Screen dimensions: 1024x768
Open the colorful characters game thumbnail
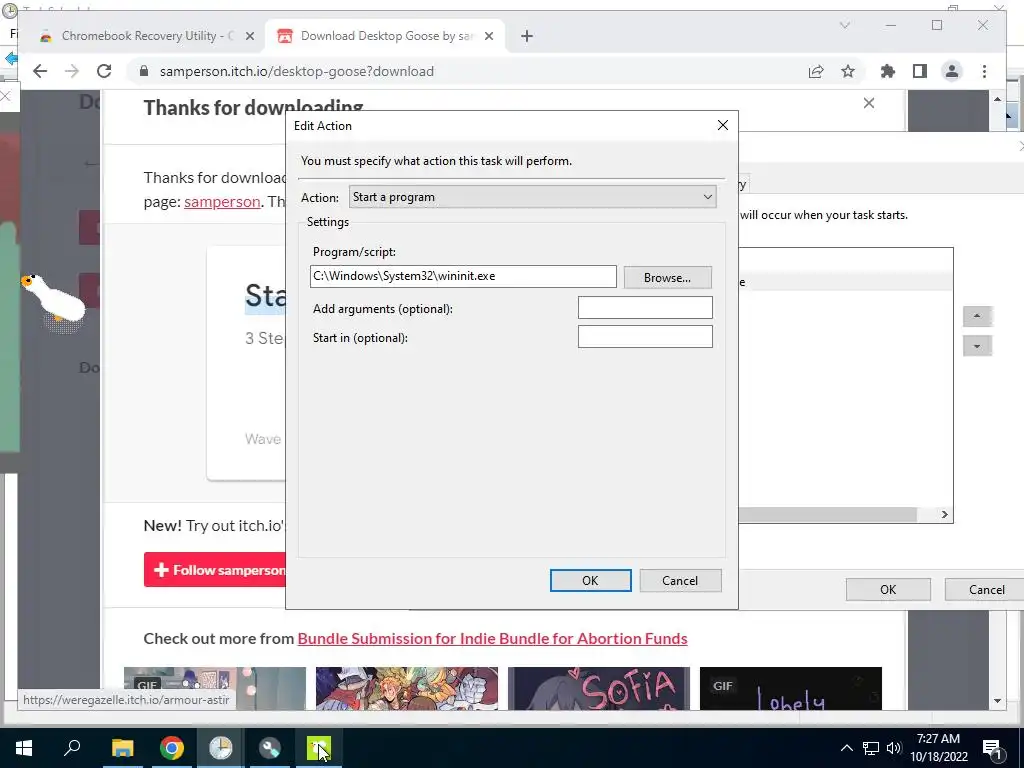pyautogui.click(x=407, y=688)
